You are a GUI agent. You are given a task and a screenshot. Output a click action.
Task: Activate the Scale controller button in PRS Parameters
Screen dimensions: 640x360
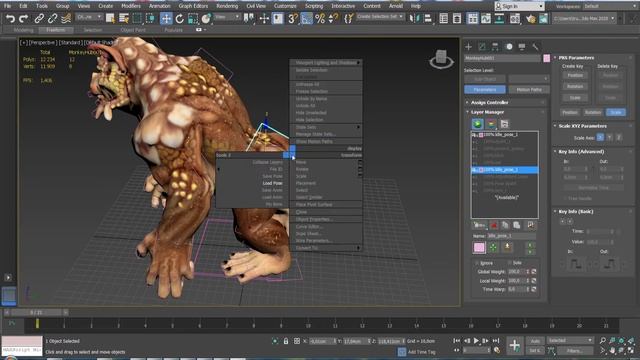616,112
